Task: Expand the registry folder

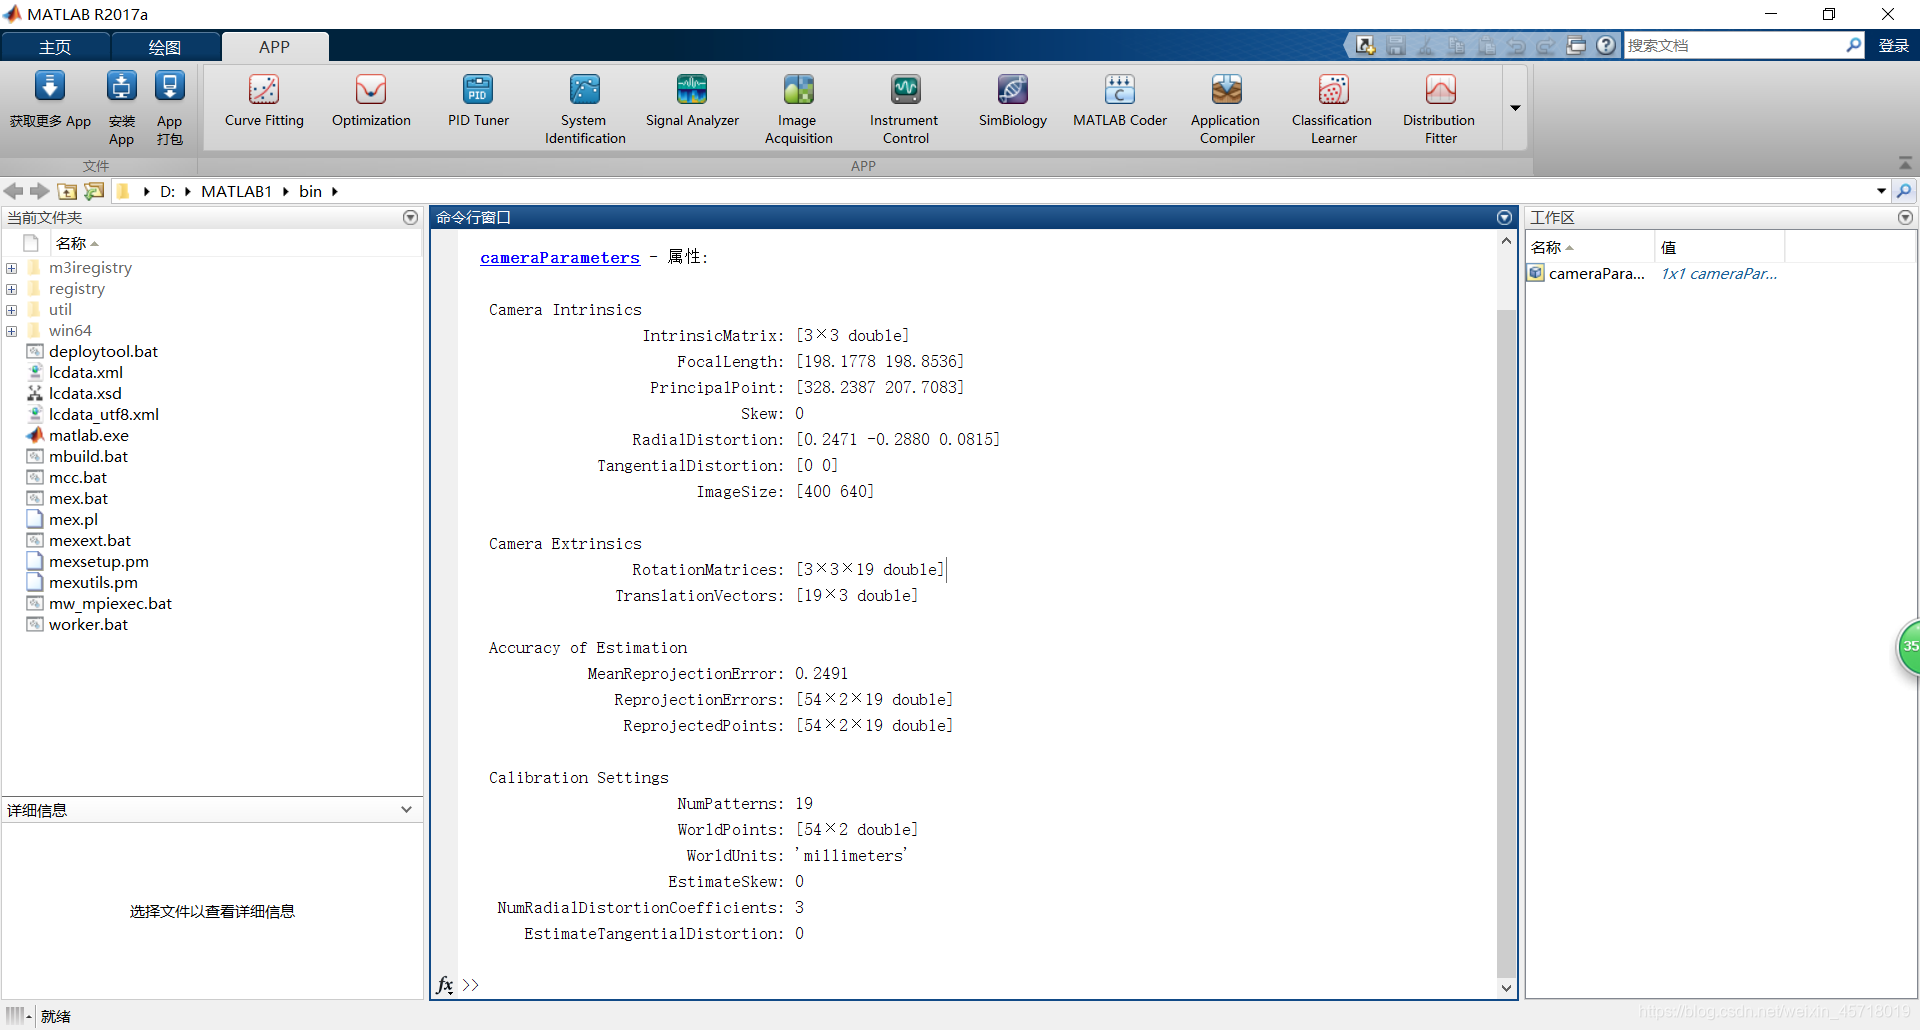Action: pyautogui.click(x=12, y=289)
